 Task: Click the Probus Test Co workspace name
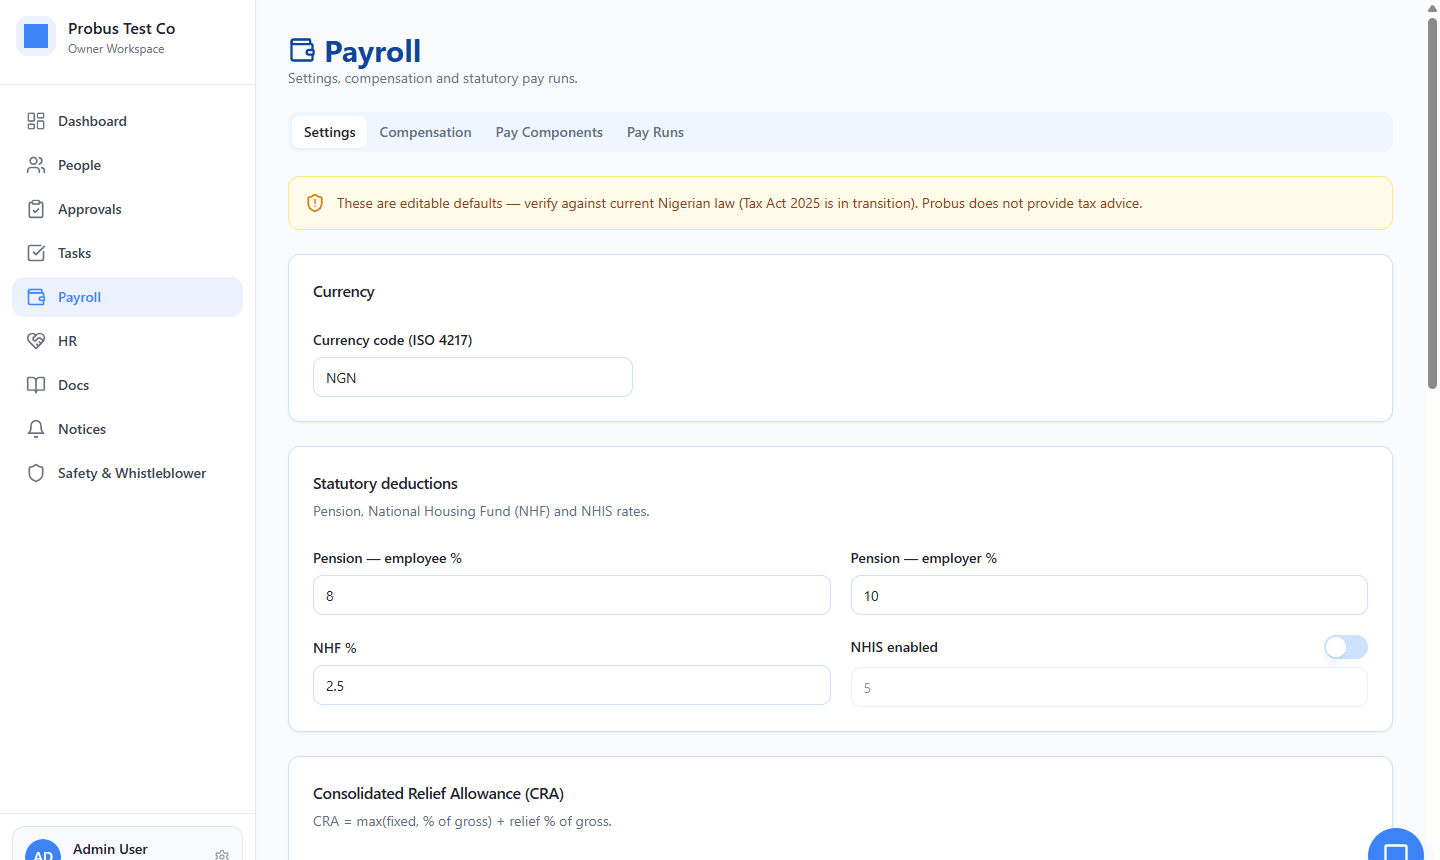[x=122, y=28]
